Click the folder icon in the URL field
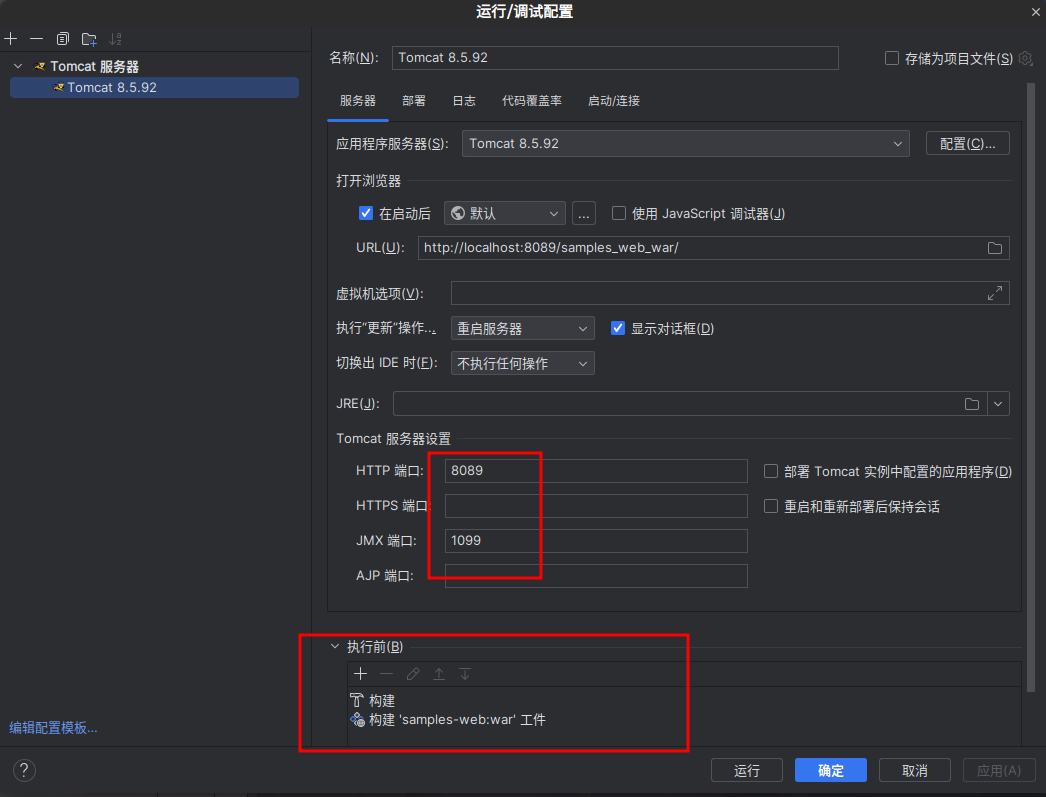Screen dimensions: 1046x797 coord(995,248)
